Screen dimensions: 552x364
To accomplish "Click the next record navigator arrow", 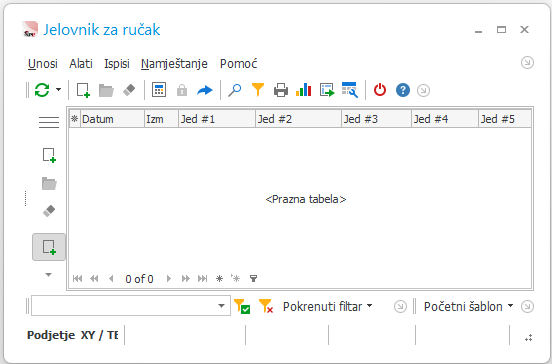I will coord(169,279).
